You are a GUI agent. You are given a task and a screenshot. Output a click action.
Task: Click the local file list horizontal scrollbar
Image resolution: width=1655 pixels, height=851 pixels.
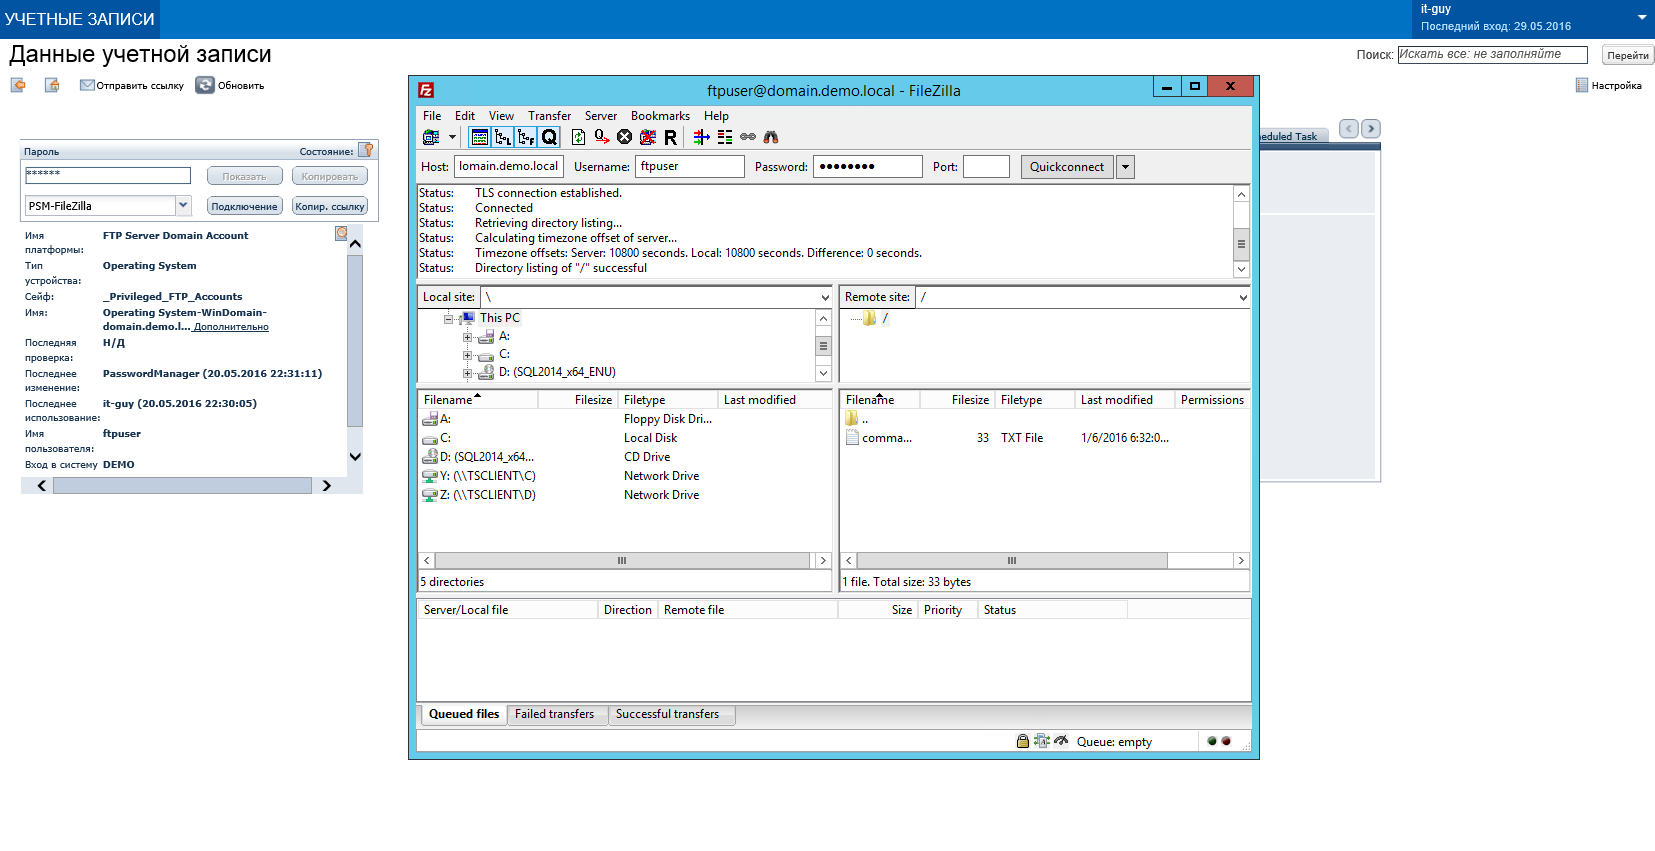(x=621, y=561)
